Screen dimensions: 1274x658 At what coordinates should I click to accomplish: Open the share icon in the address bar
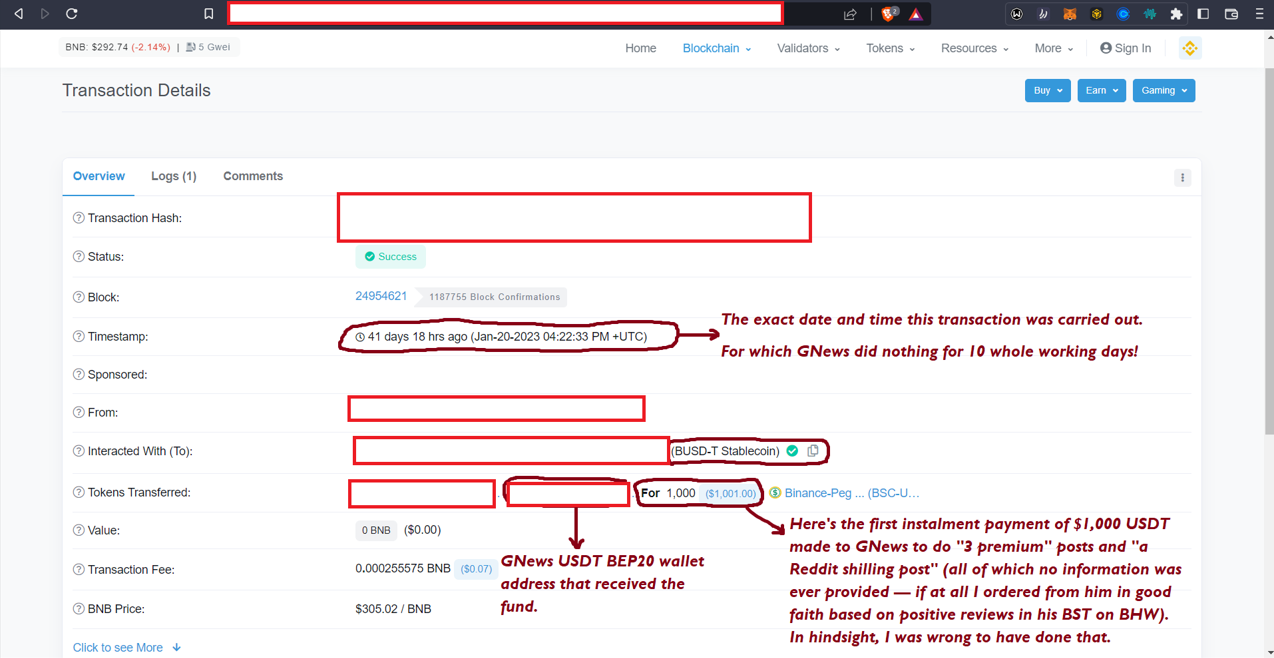click(x=850, y=14)
